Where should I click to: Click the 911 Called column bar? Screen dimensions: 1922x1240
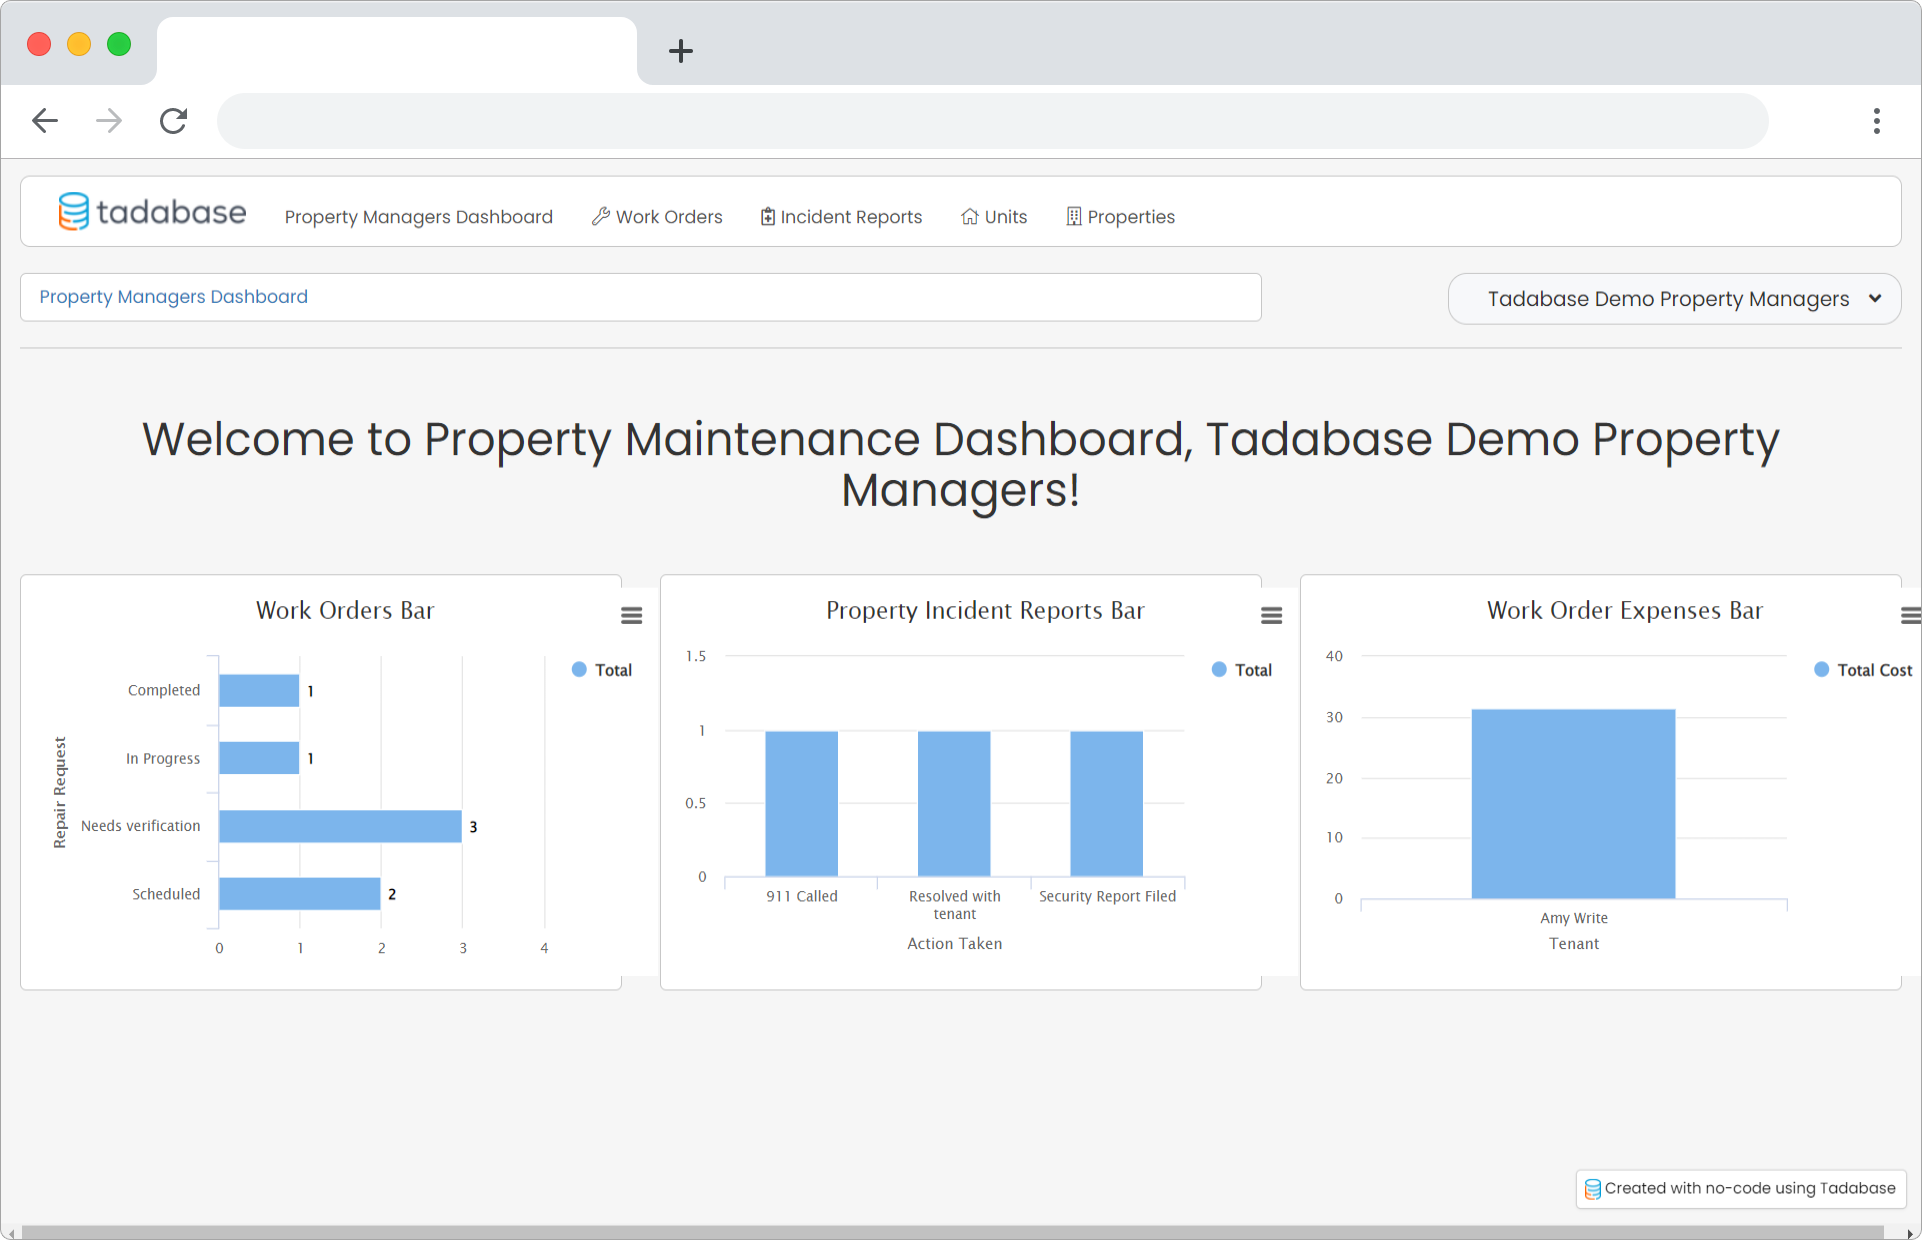pos(802,804)
